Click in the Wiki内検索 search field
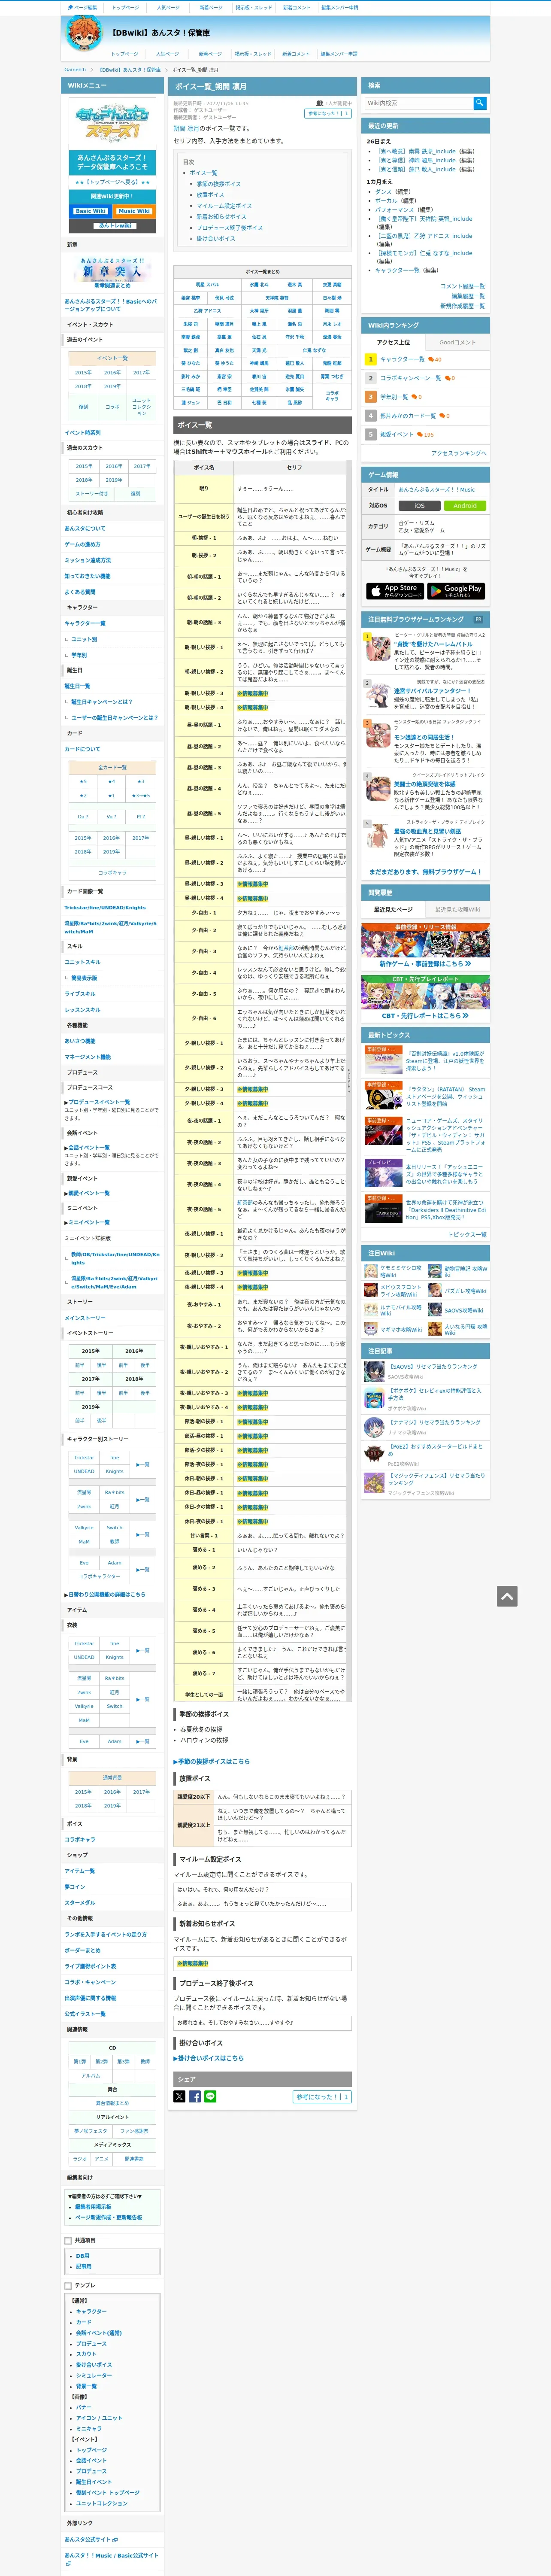Image resolution: width=551 pixels, height=2576 pixels. (418, 103)
